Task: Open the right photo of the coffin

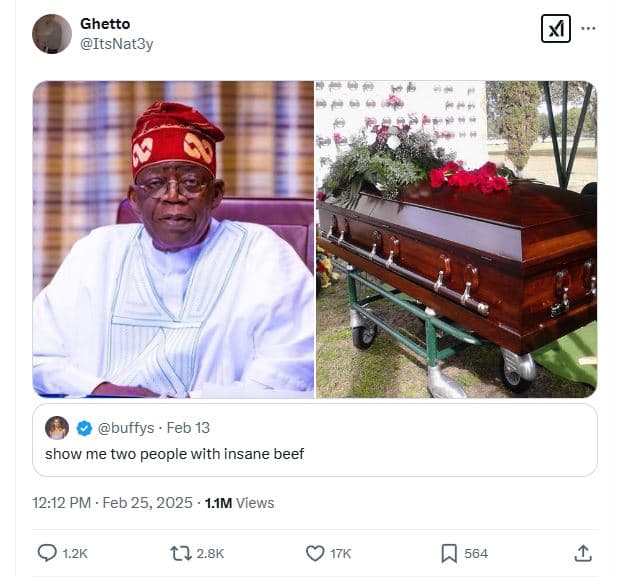Action: click(456, 239)
